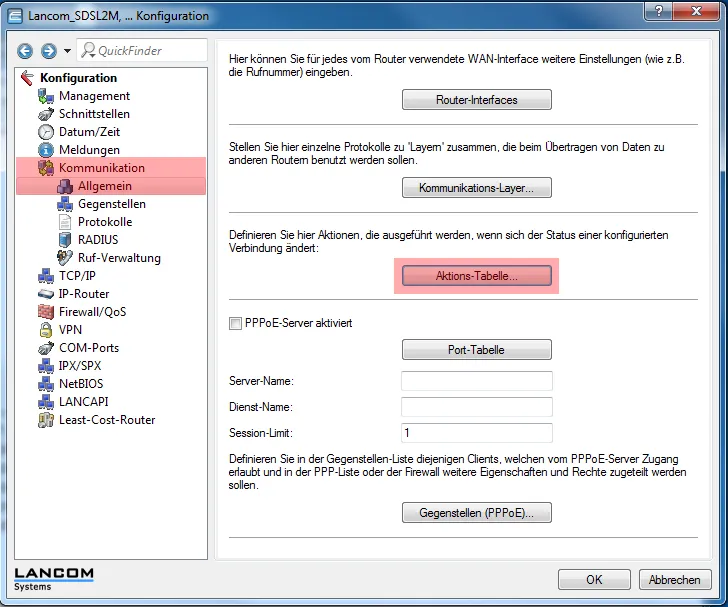Select Management in the configuration tree
The image size is (728, 607).
[94, 96]
